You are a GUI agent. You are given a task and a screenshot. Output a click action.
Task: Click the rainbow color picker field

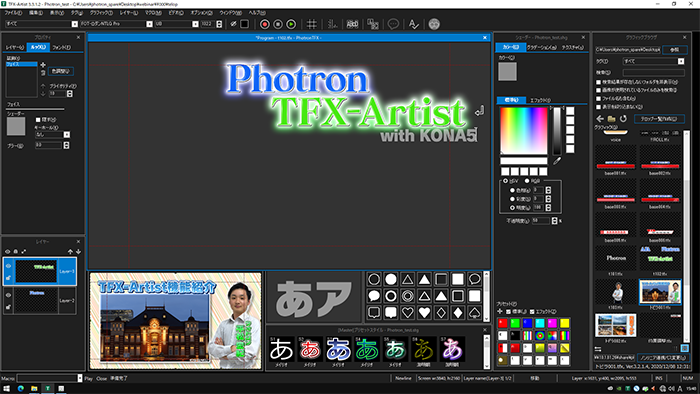point(524,131)
